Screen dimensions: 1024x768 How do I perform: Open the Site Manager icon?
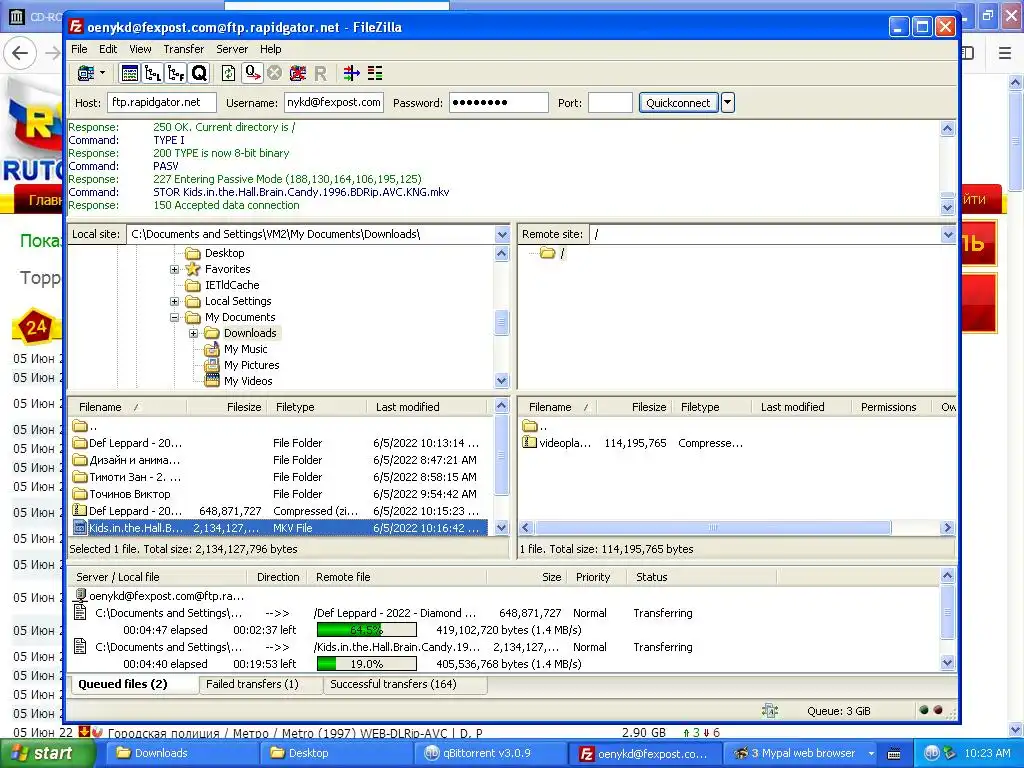(86, 73)
